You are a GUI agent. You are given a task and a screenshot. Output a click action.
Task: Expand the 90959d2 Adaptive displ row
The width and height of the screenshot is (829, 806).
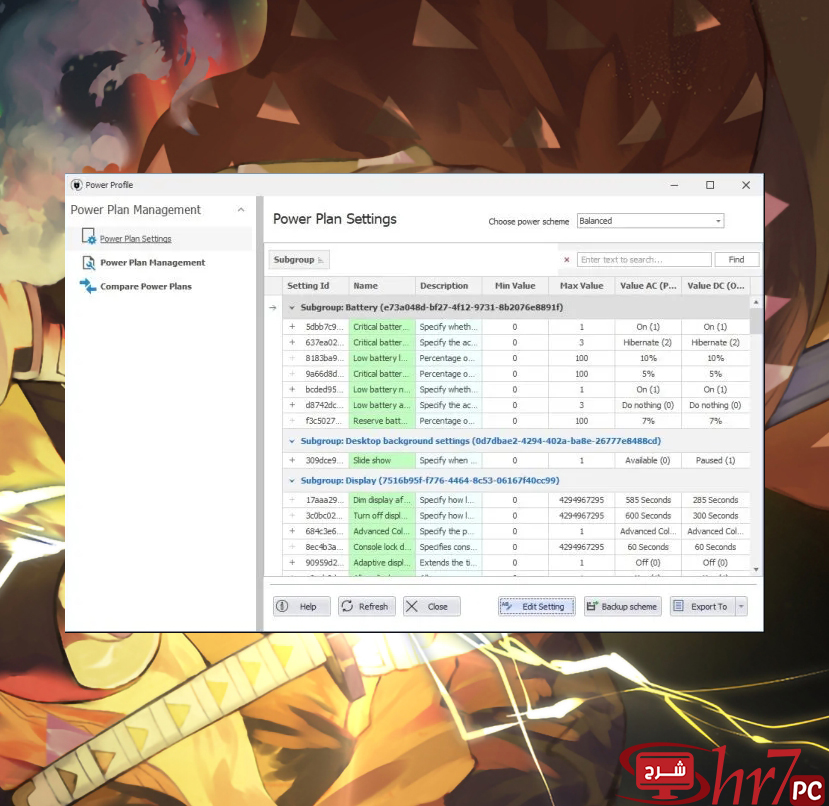(x=292, y=563)
